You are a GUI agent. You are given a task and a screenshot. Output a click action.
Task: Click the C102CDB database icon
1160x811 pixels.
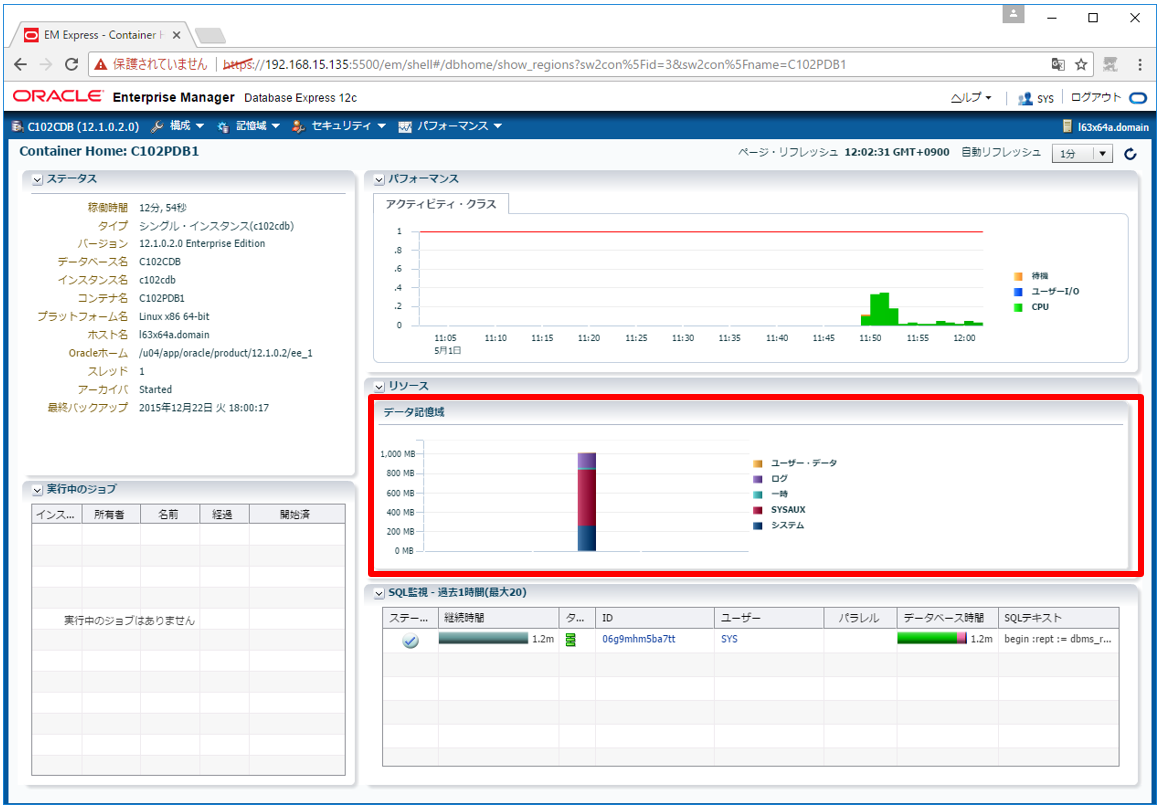(17, 127)
